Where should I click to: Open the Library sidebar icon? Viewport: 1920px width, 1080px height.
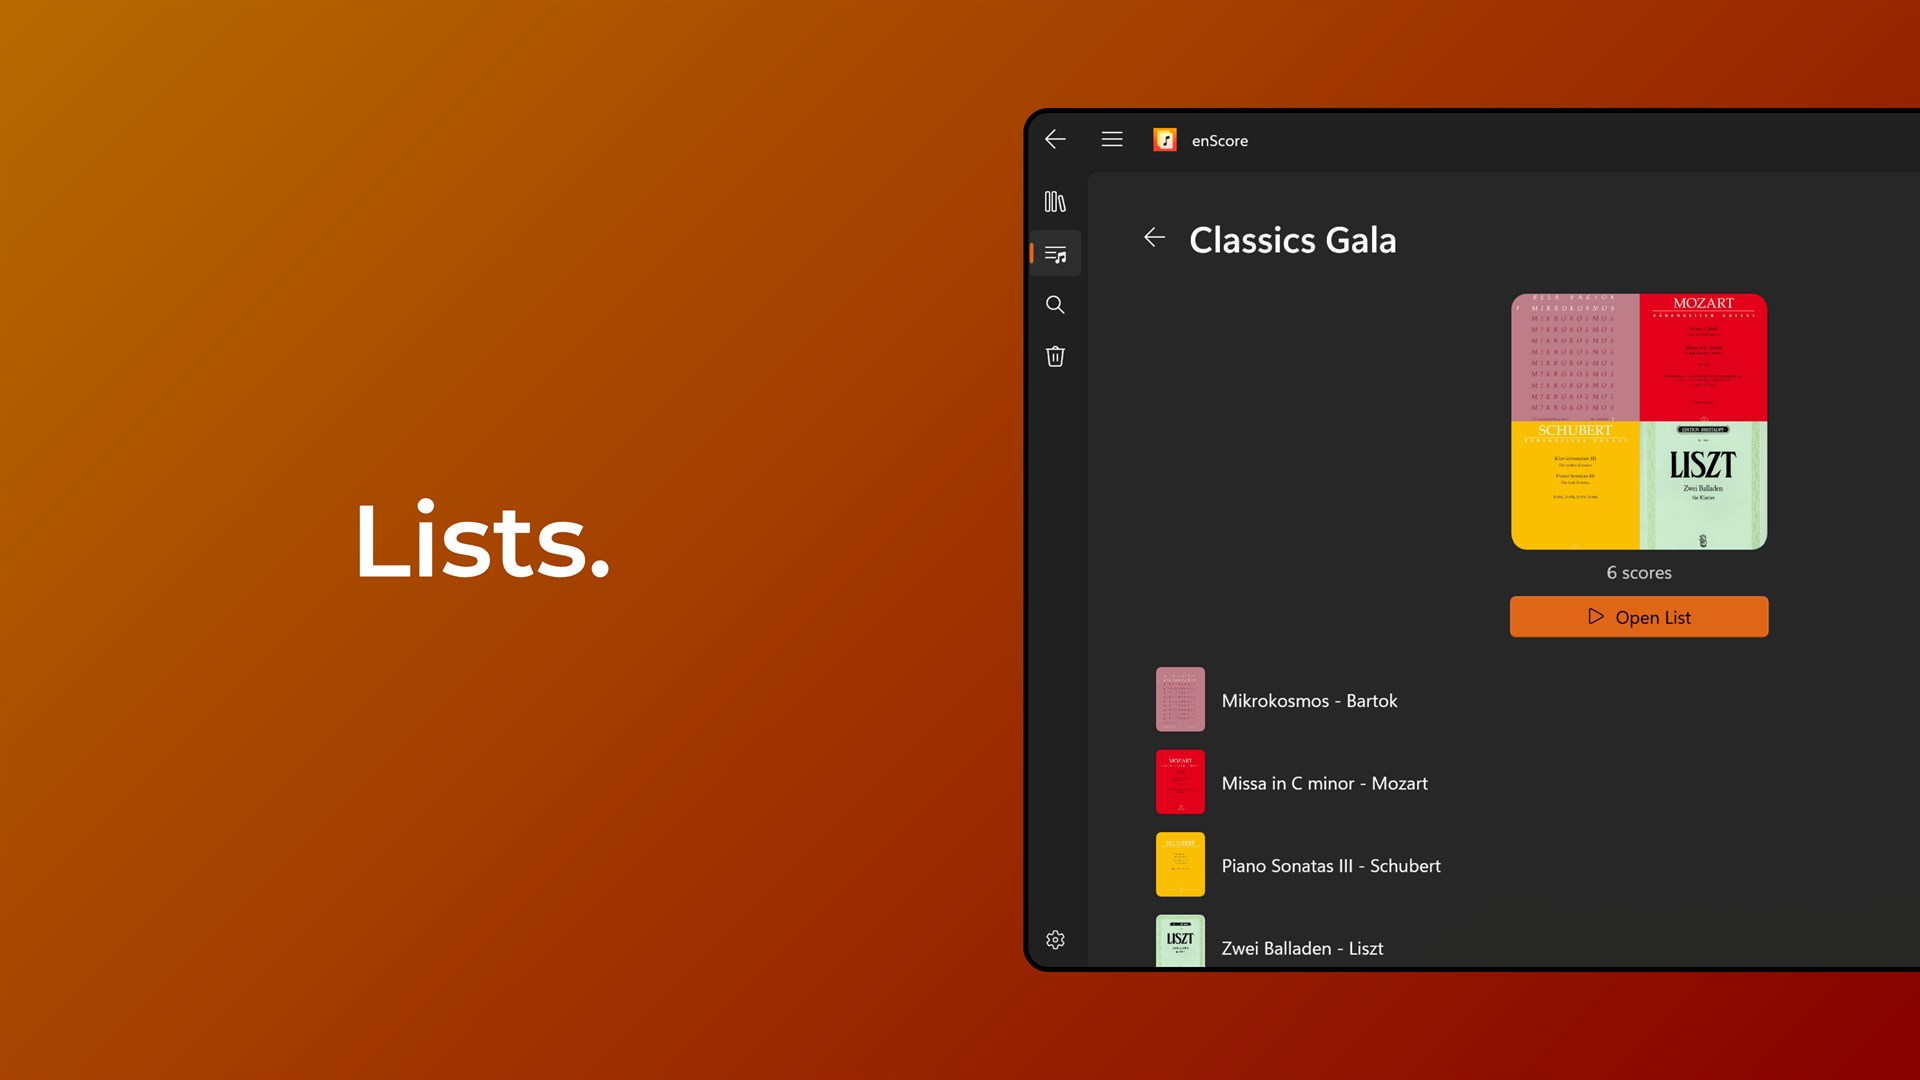[1055, 202]
